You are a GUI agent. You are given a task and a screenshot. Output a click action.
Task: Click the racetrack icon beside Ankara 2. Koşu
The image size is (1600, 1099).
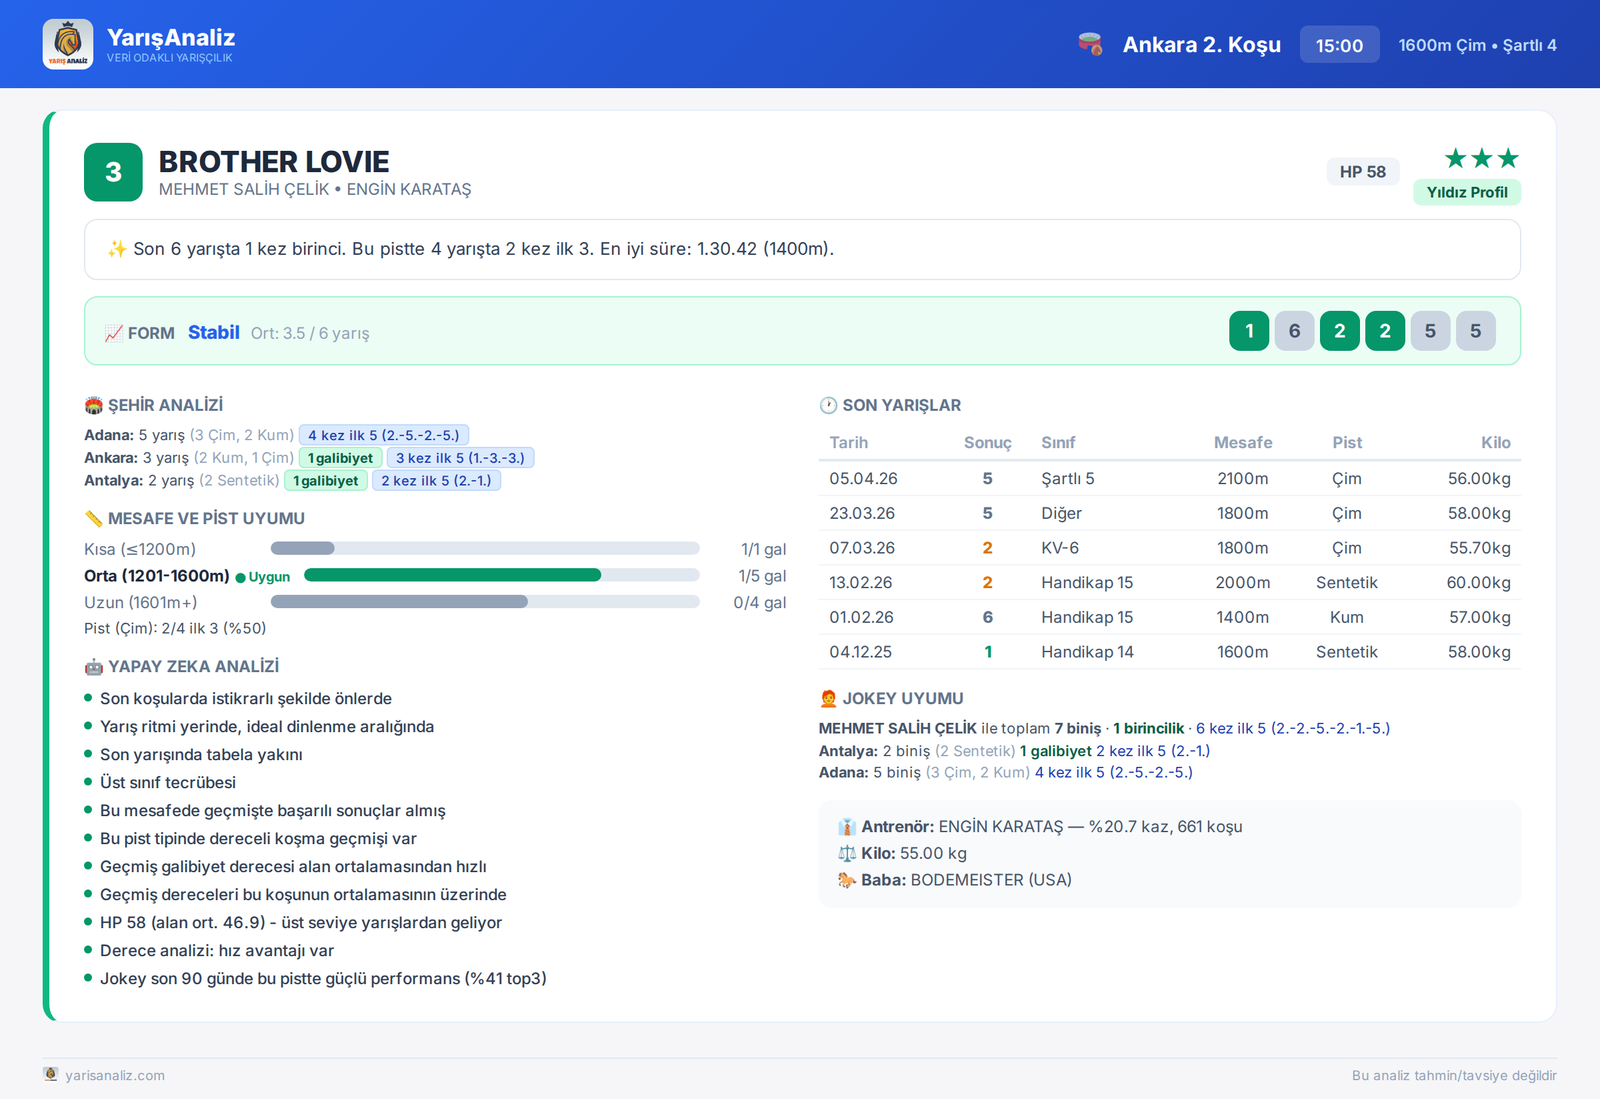[1090, 44]
